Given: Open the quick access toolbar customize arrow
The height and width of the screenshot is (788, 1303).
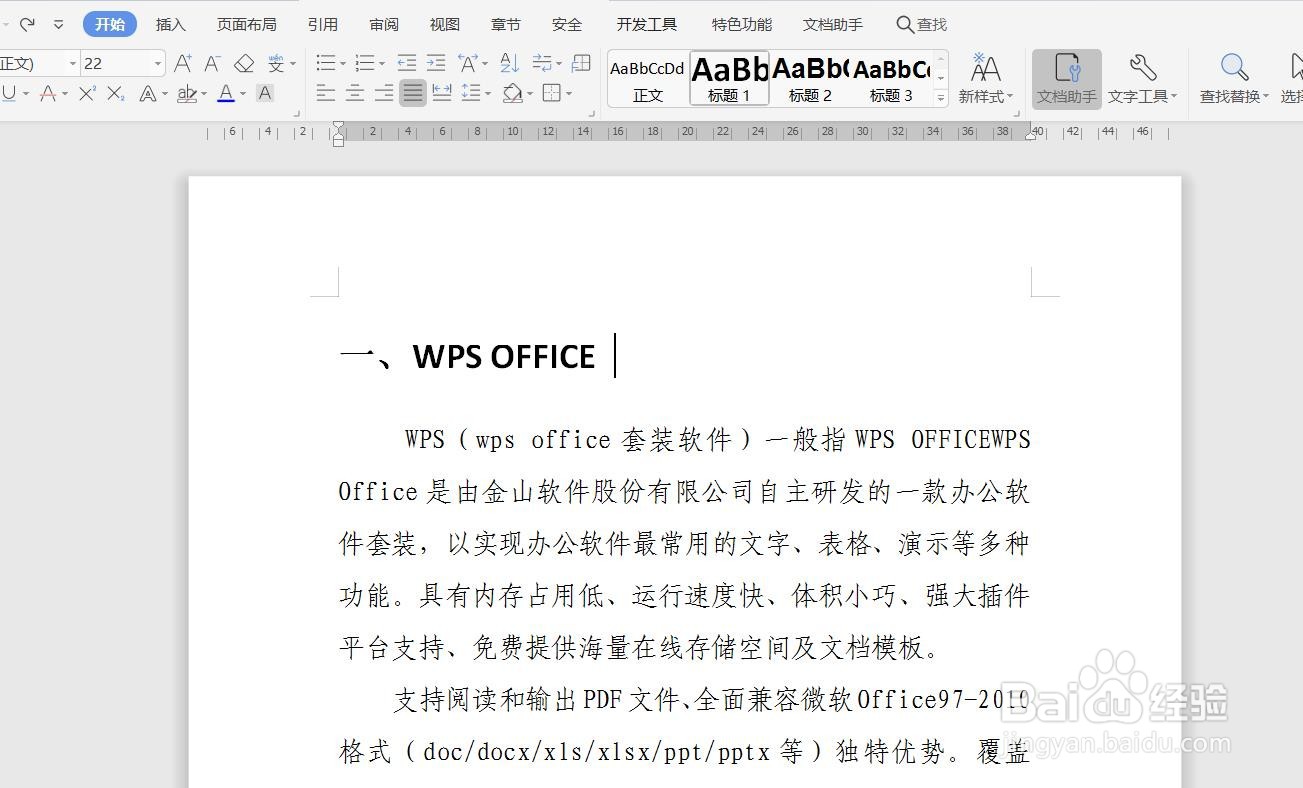Looking at the screenshot, I should click(x=58, y=24).
